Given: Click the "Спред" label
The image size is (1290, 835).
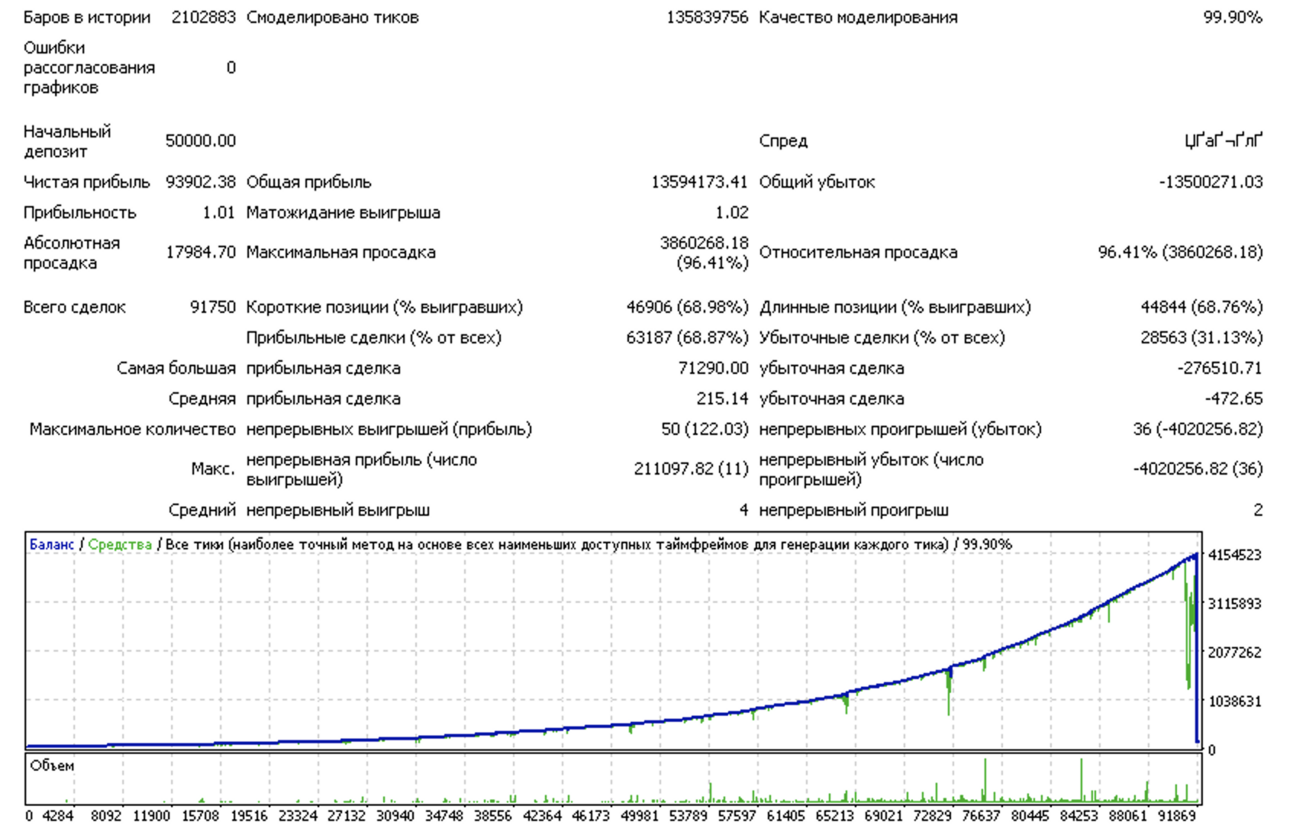Looking at the screenshot, I should tap(783, 142).
